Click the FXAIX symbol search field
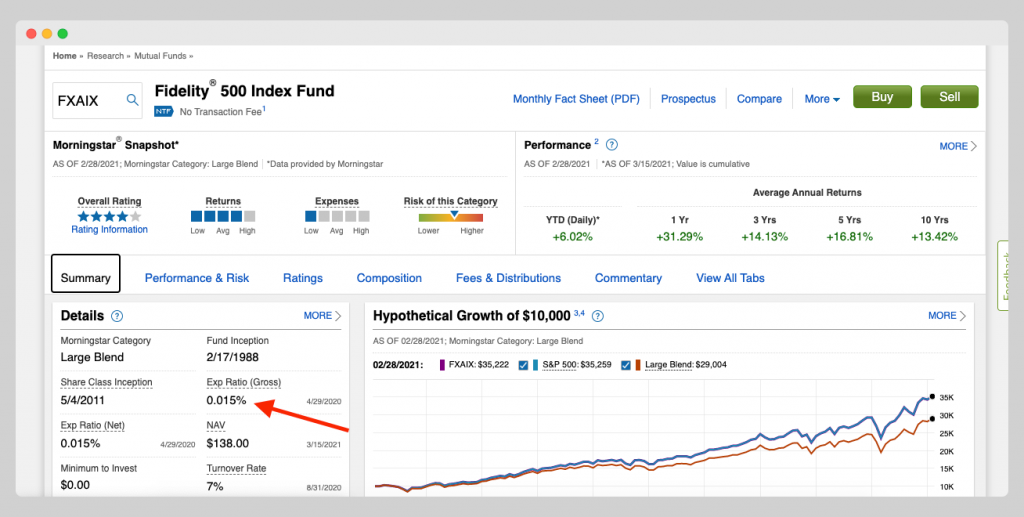Viewport: 1024px width, 517px height. [90, 99]
